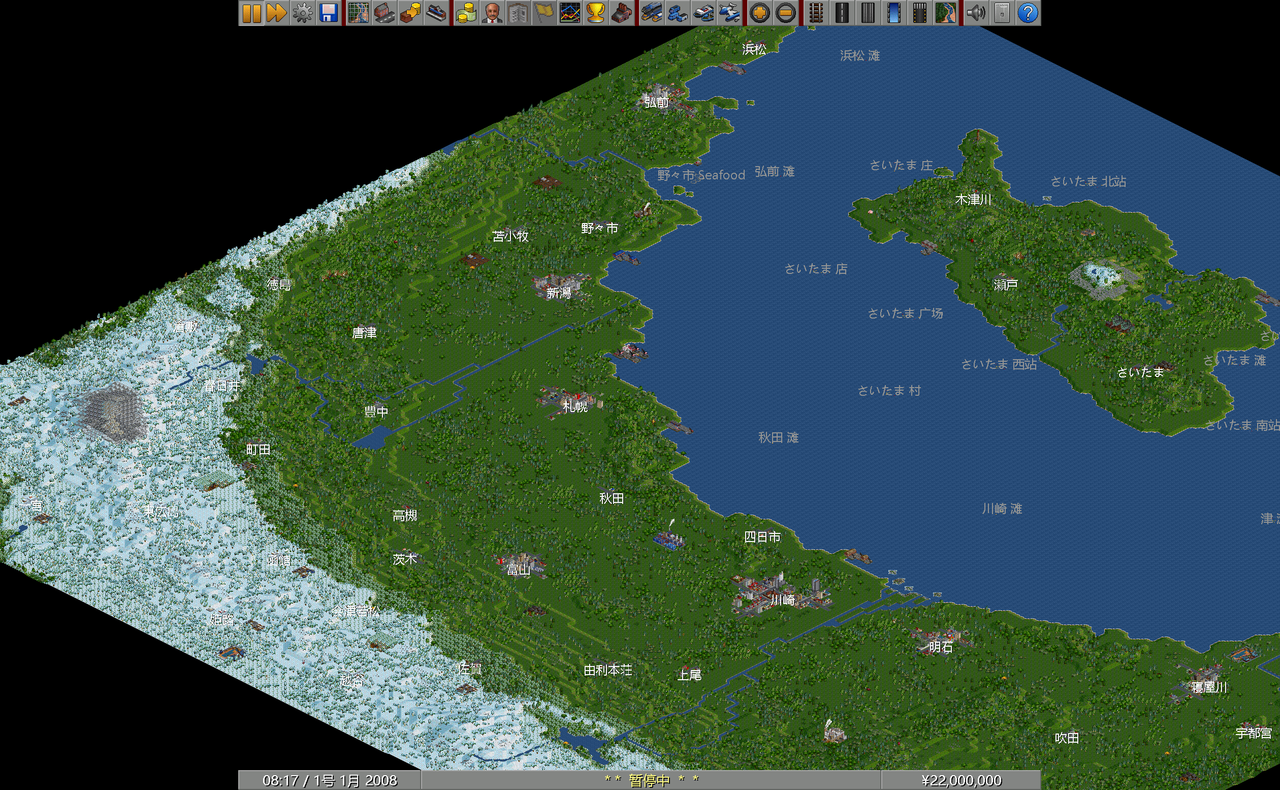The width and height of the screenshot is (1280, 790).
Task: Select the 上尾 town label
Action: 689,675
